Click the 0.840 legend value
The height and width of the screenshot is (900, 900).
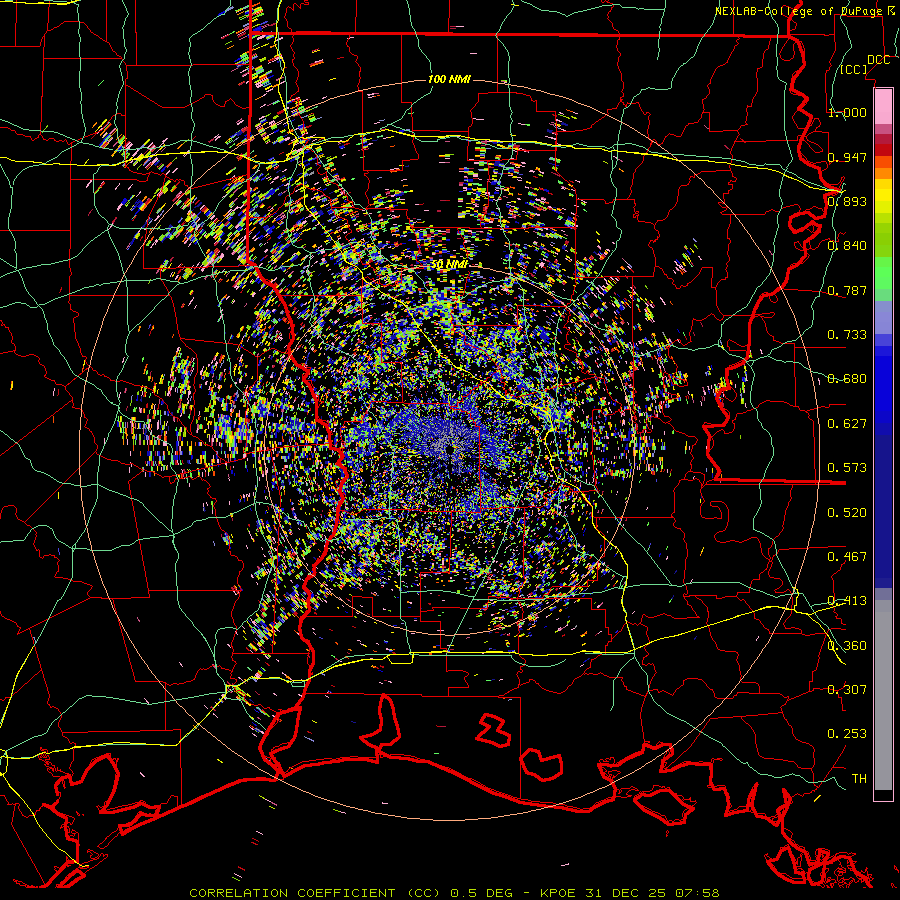[847, 246]
